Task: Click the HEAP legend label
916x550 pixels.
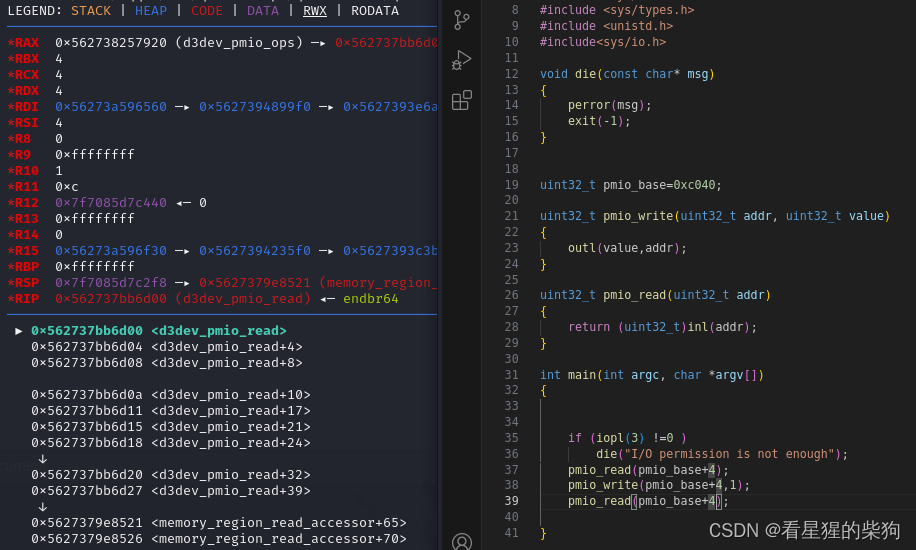Action: [x=151, y=11]
